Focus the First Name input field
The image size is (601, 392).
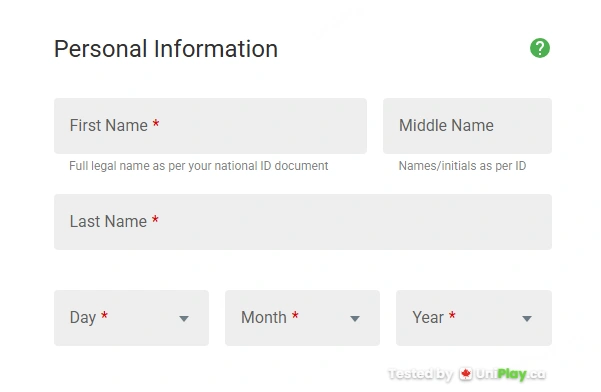click(x=210, y=126)
